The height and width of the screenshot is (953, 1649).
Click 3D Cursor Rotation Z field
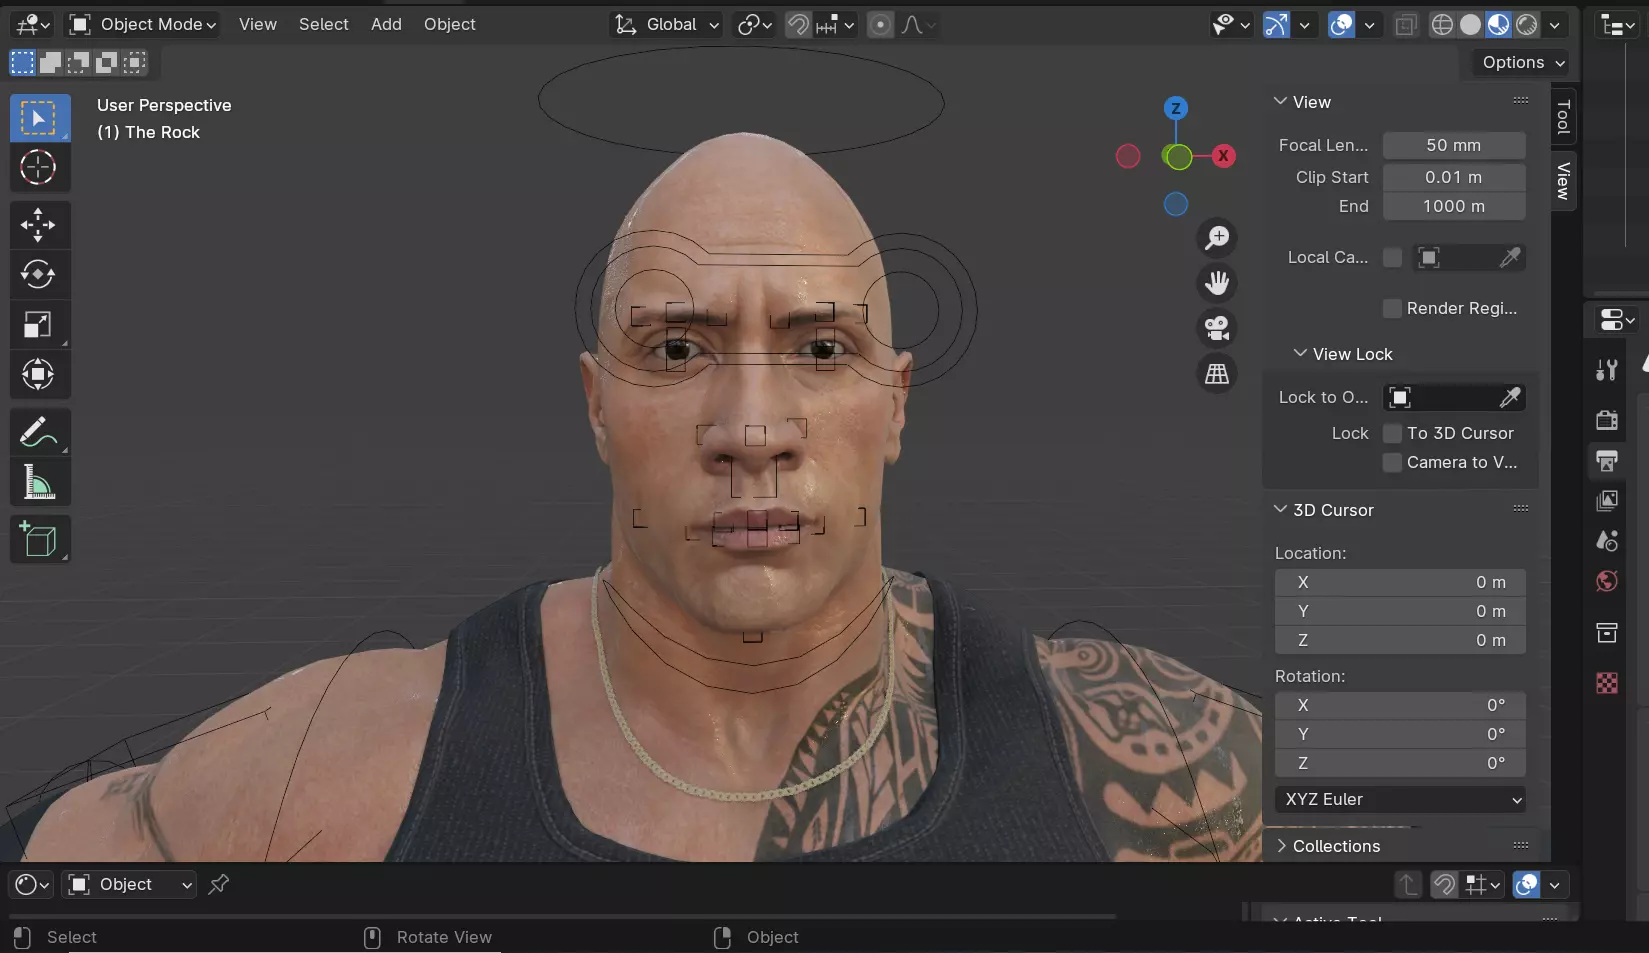coord(1400,763)
